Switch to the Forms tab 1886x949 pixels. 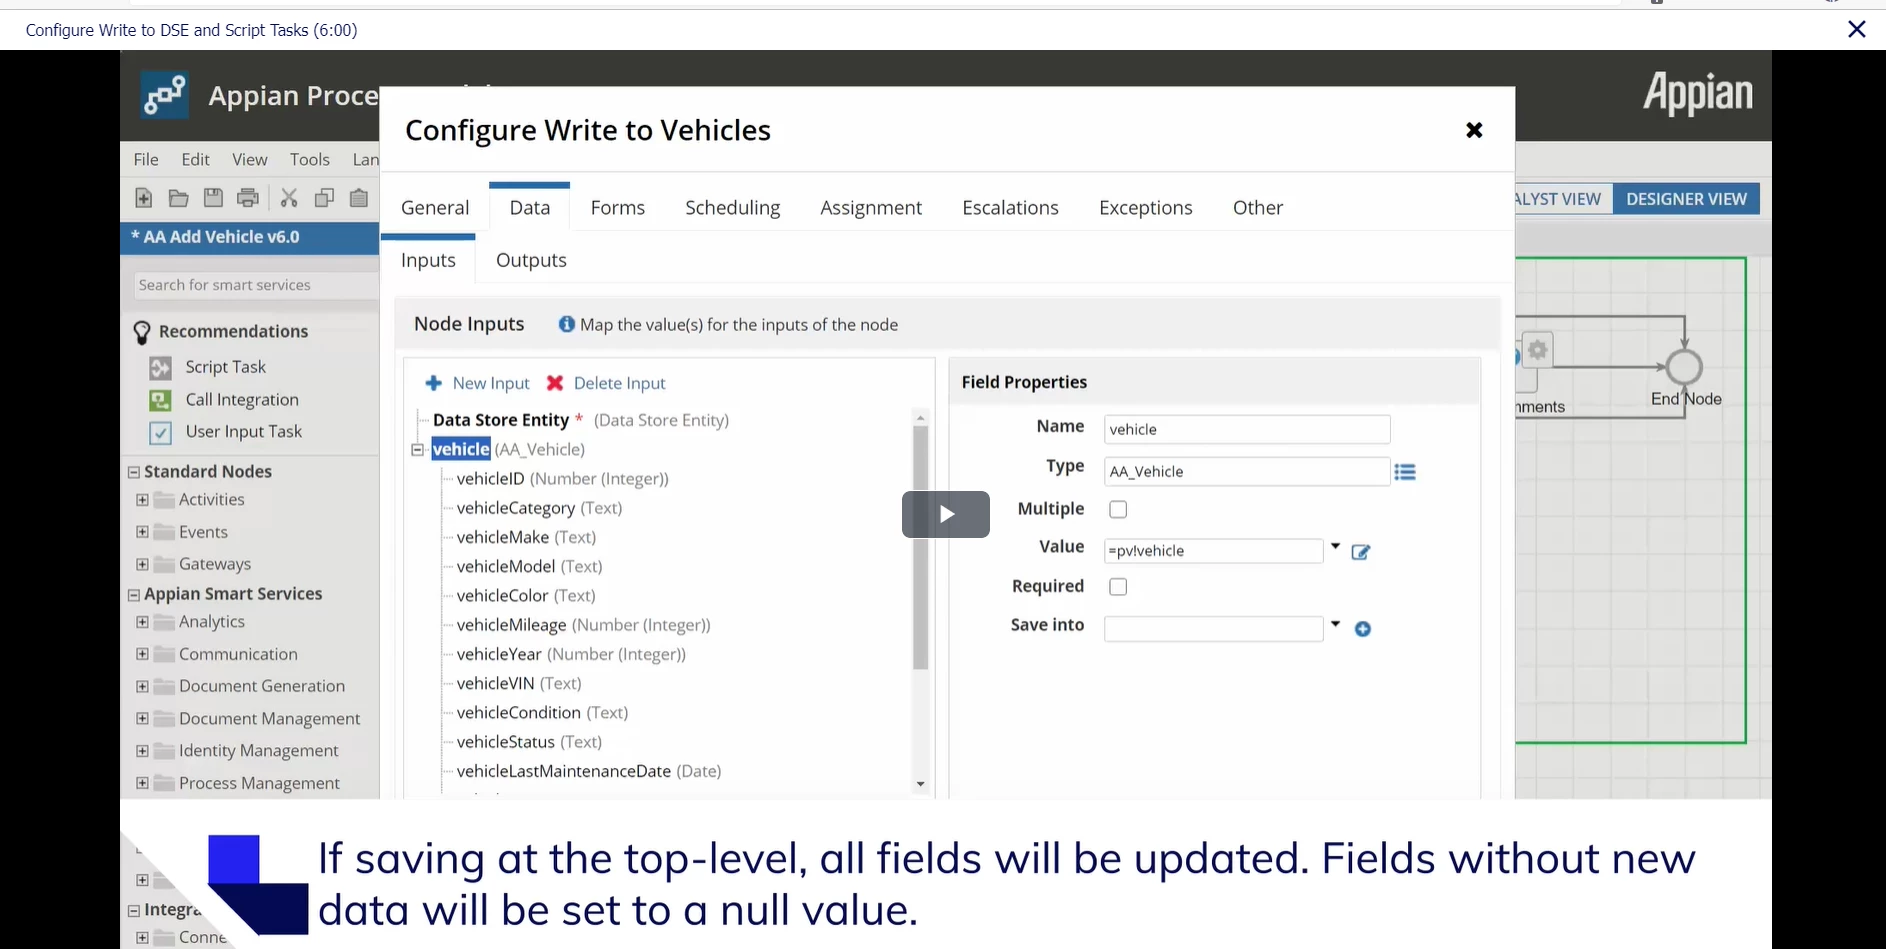click(618, 208)
